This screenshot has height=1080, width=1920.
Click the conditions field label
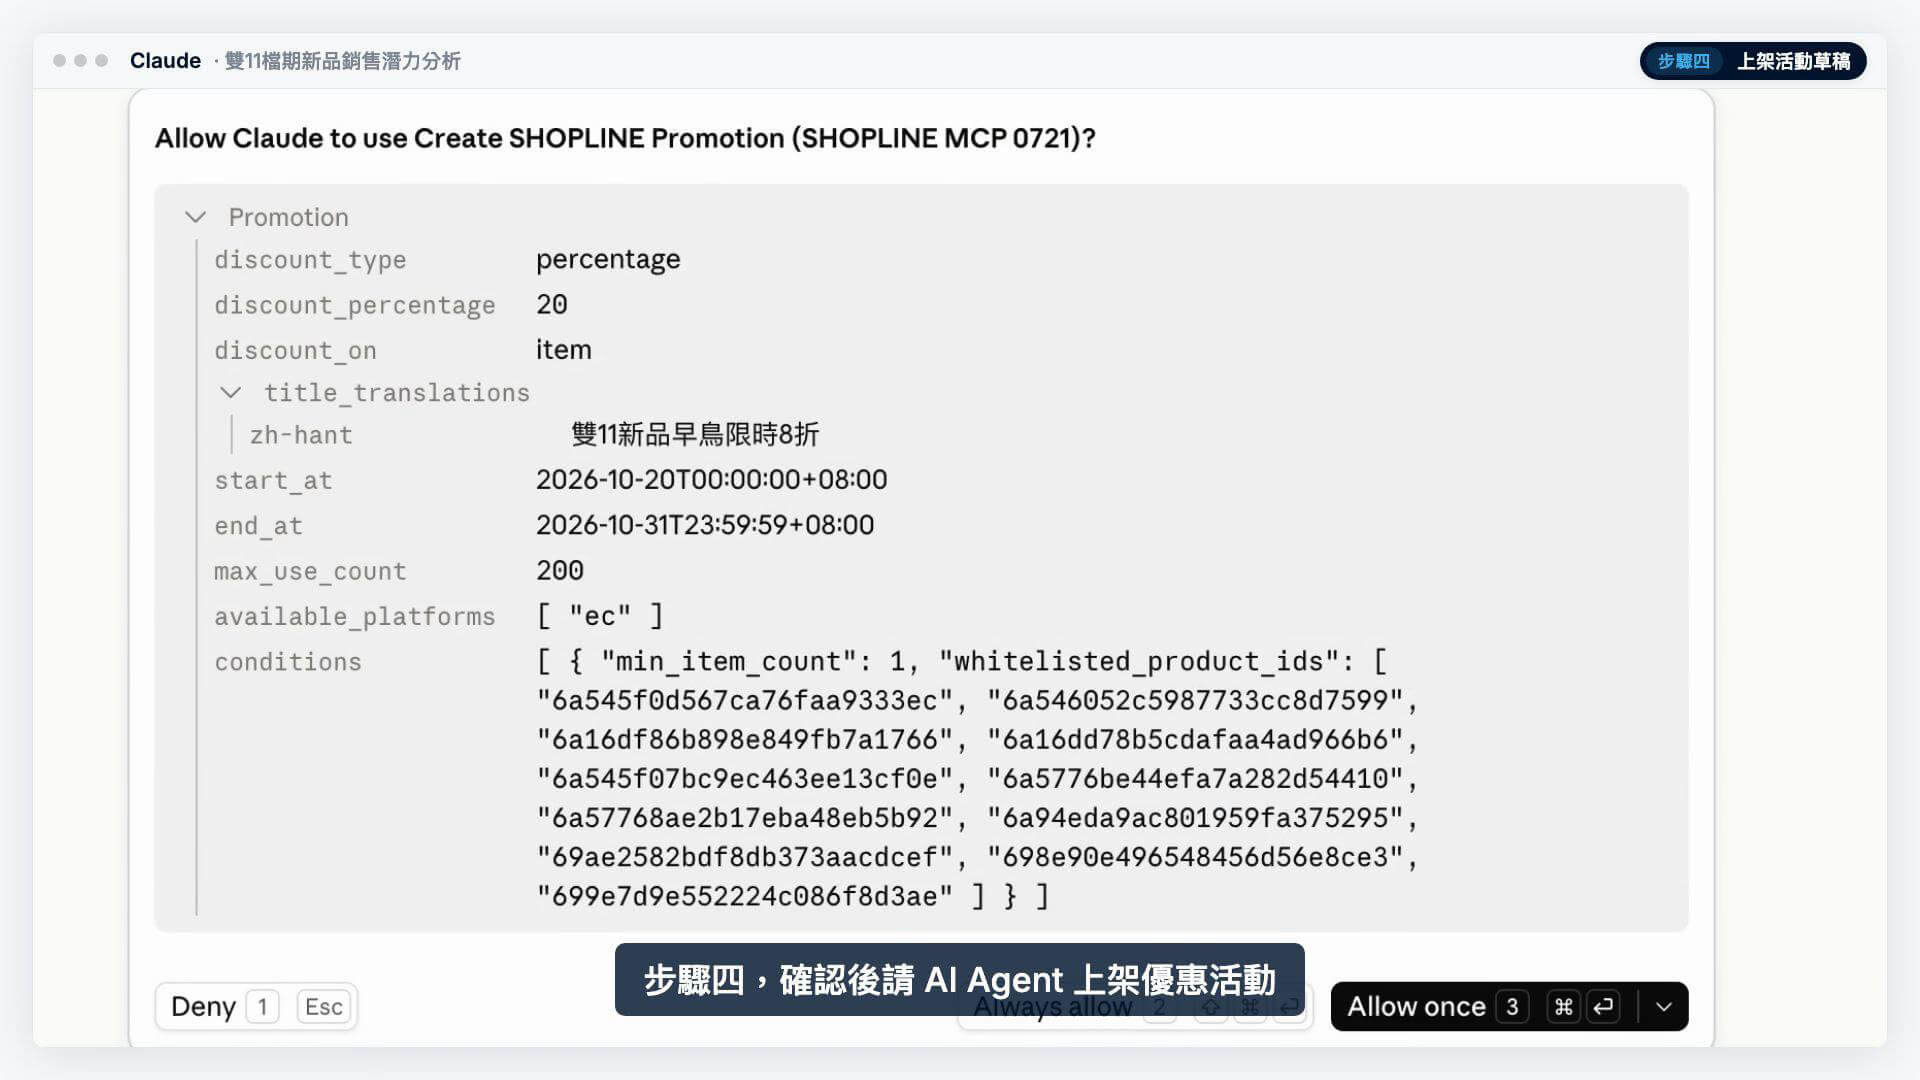point(288,662)
